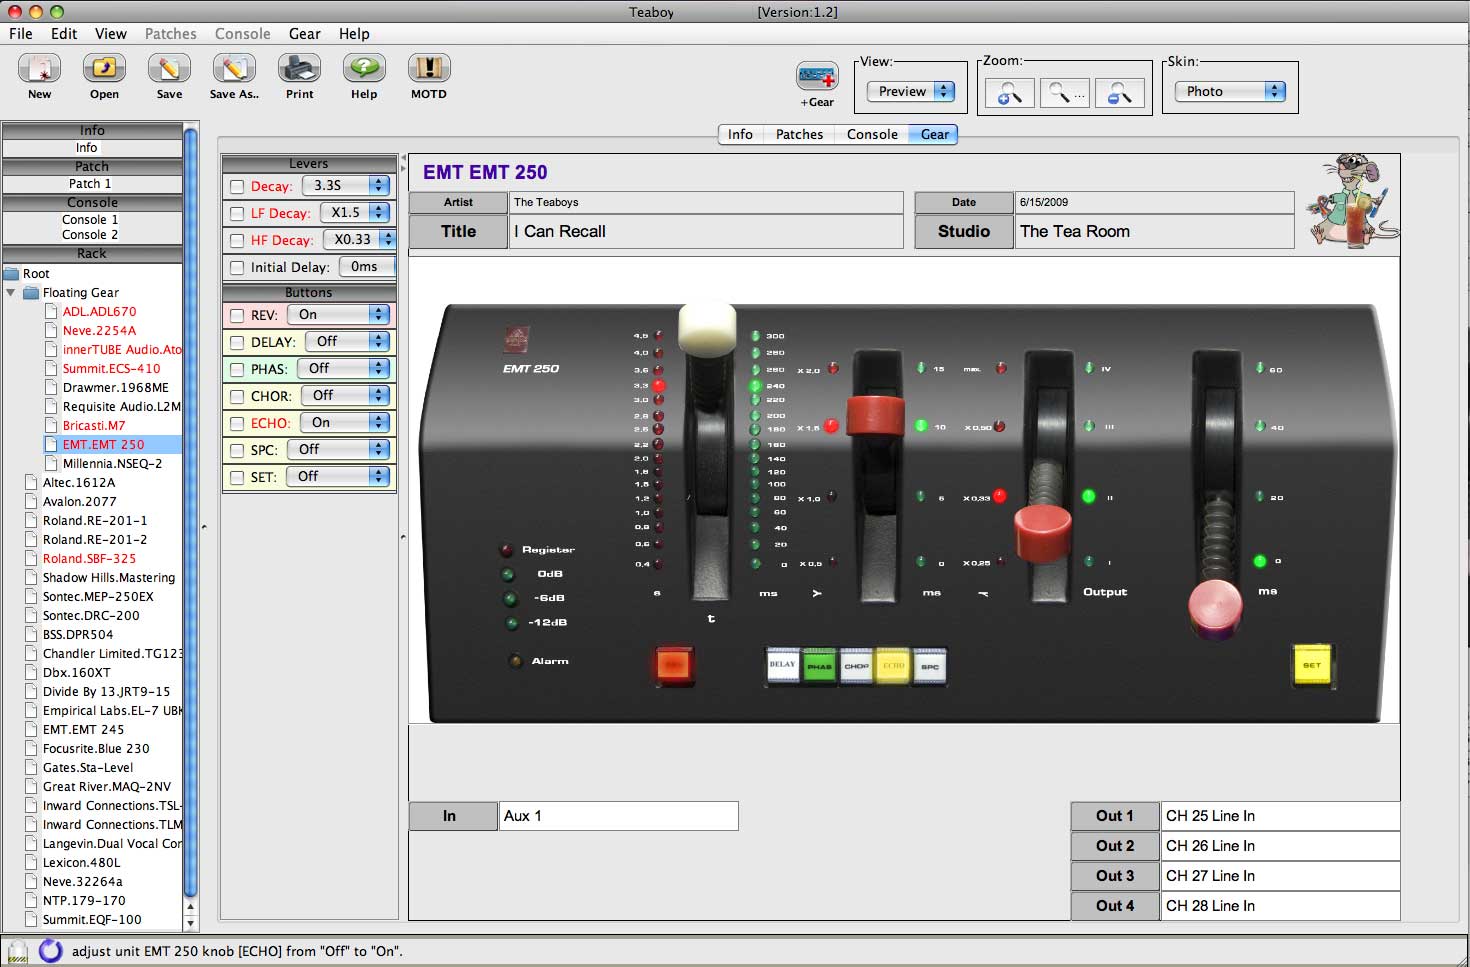Toggle the PHAS checkbox

tap(237, 369)
